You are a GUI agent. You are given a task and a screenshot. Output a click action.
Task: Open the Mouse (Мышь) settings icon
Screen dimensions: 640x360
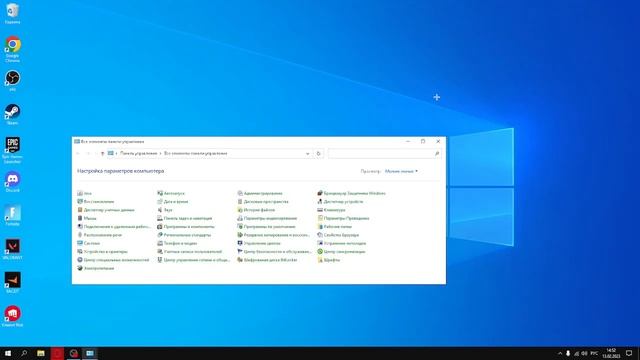(x=80, y=218)
